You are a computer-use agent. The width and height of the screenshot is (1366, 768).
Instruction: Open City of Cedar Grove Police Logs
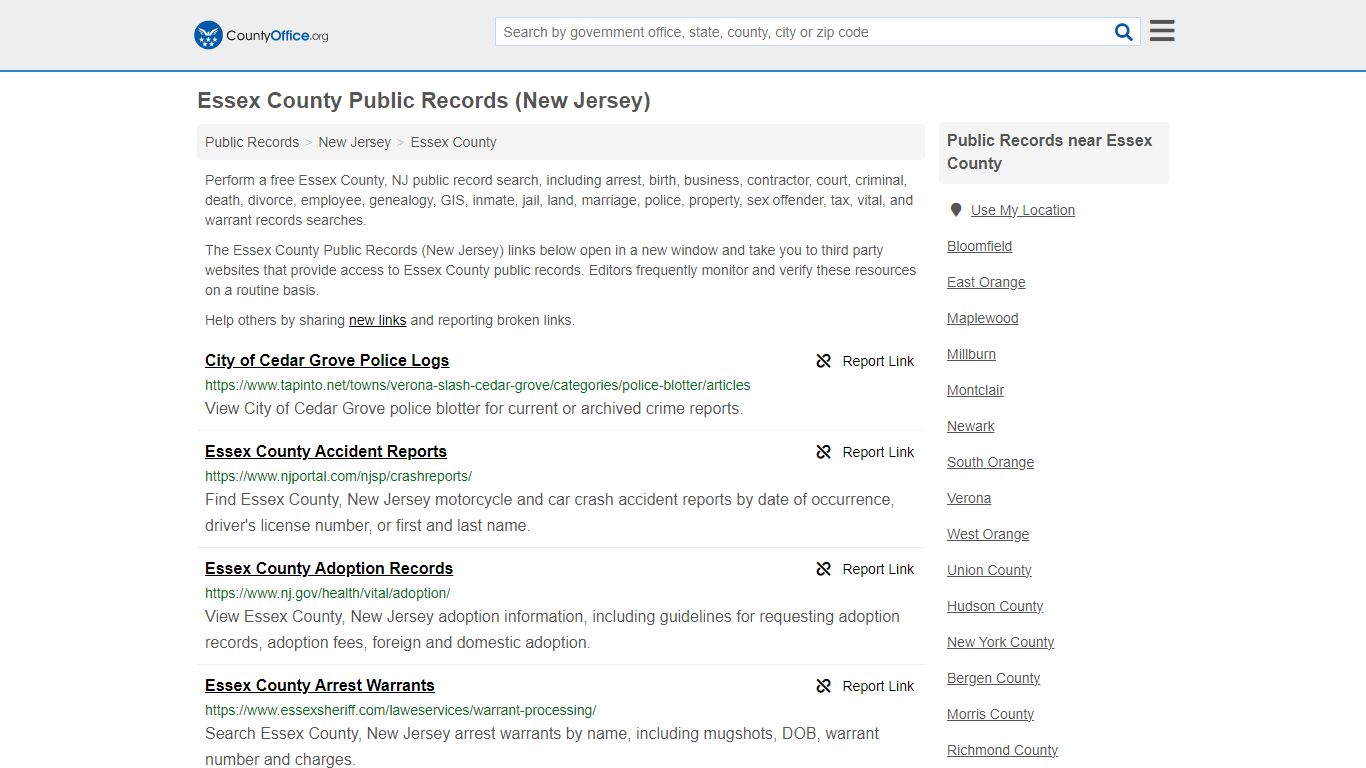click(x=327, y=360)
